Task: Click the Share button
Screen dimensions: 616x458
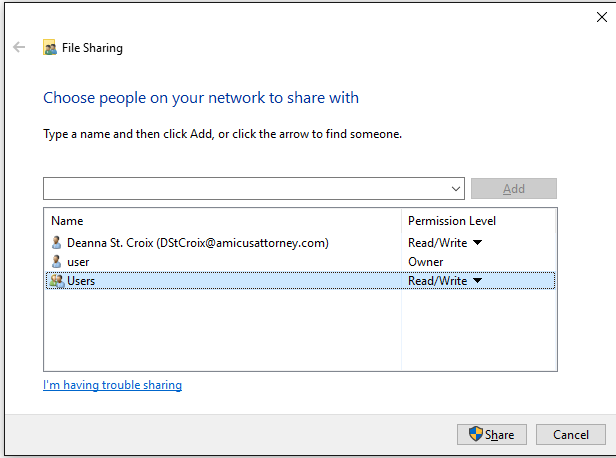Action: tap(492, 434)
